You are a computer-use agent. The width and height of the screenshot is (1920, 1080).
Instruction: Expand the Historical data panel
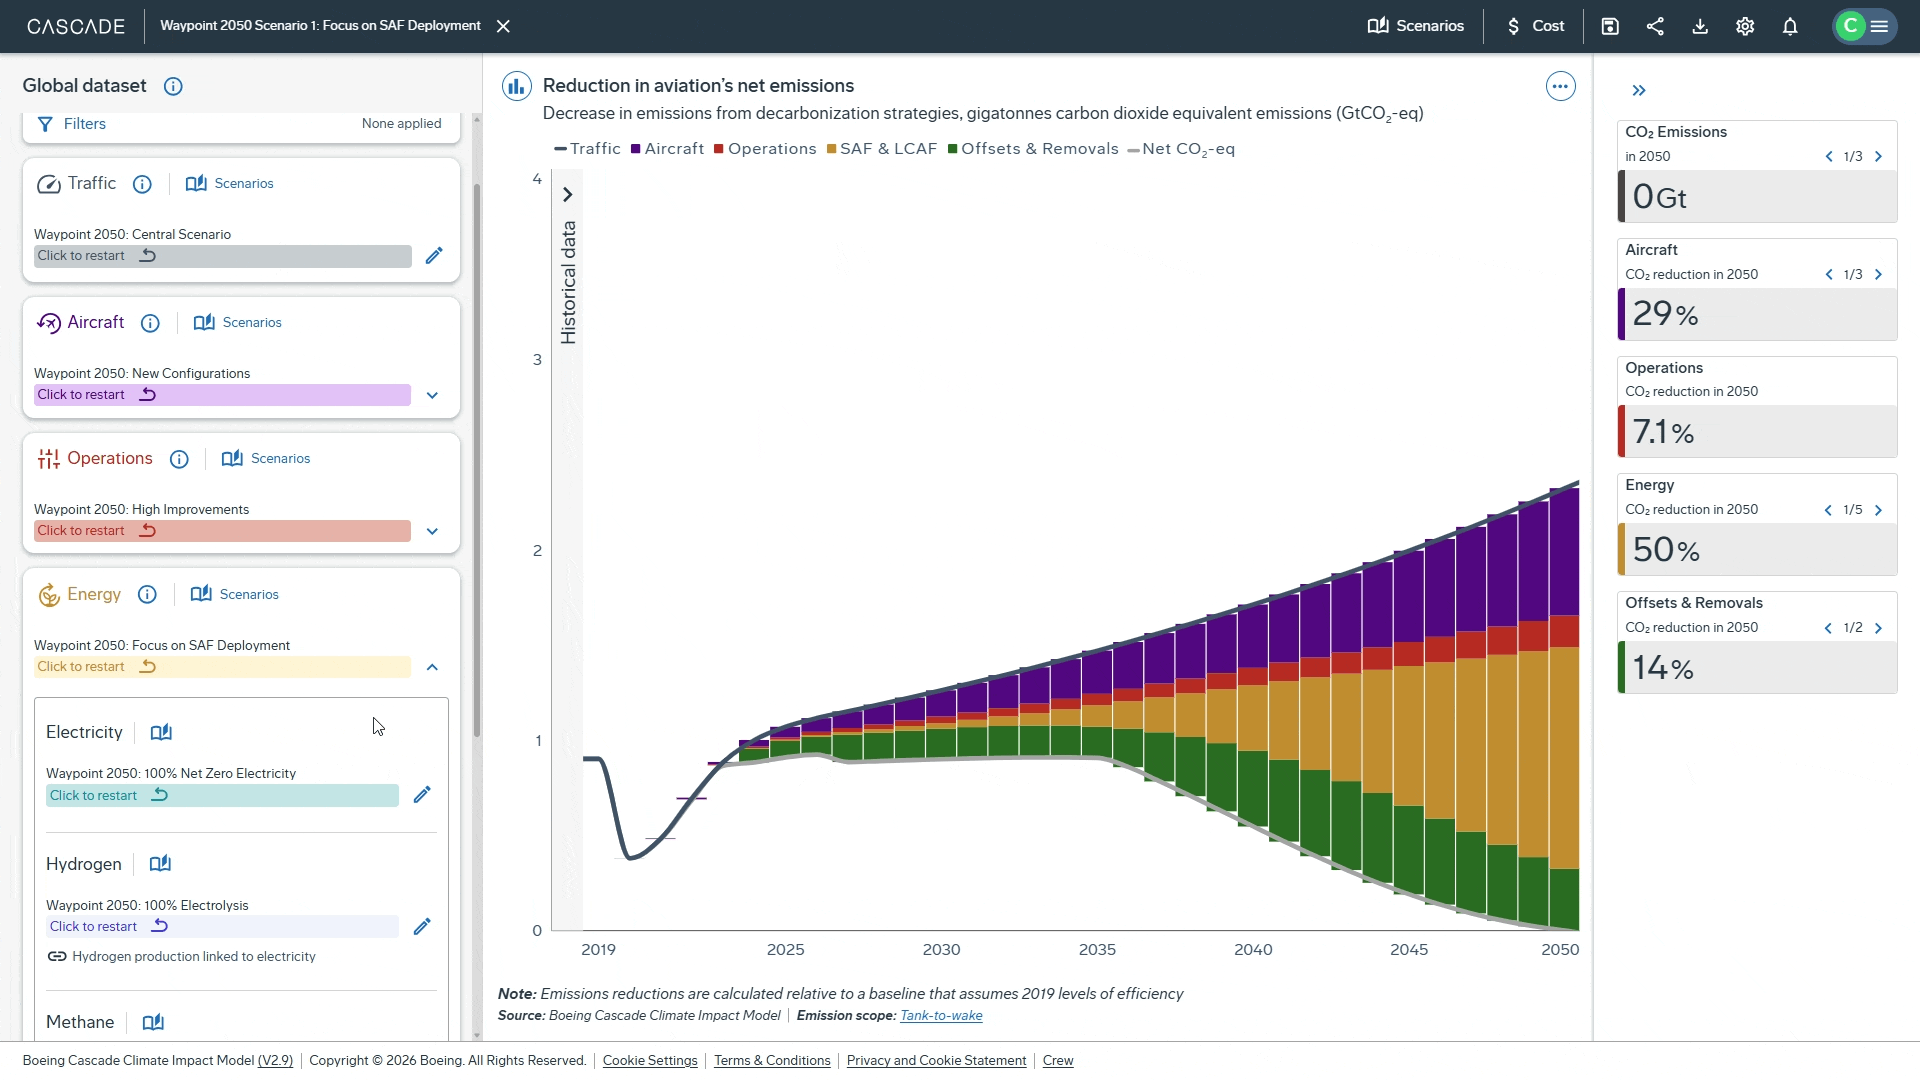(567, 195)
